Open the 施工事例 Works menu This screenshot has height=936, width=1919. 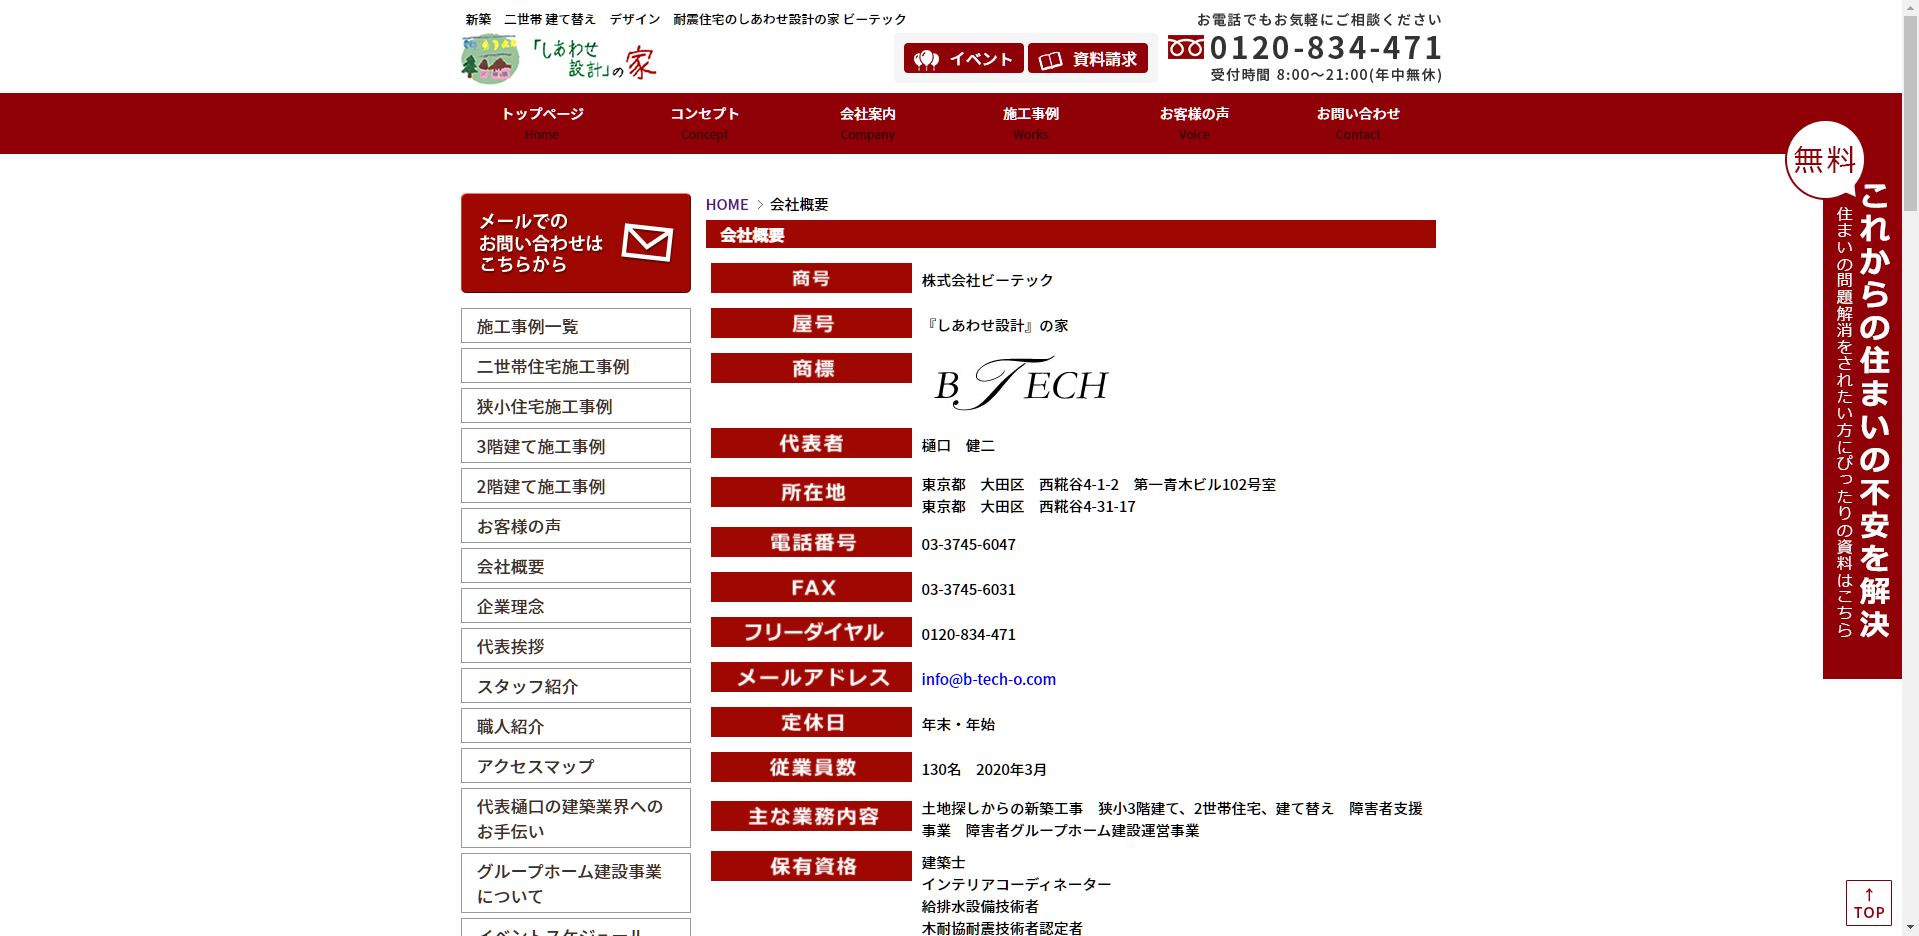1031,123
